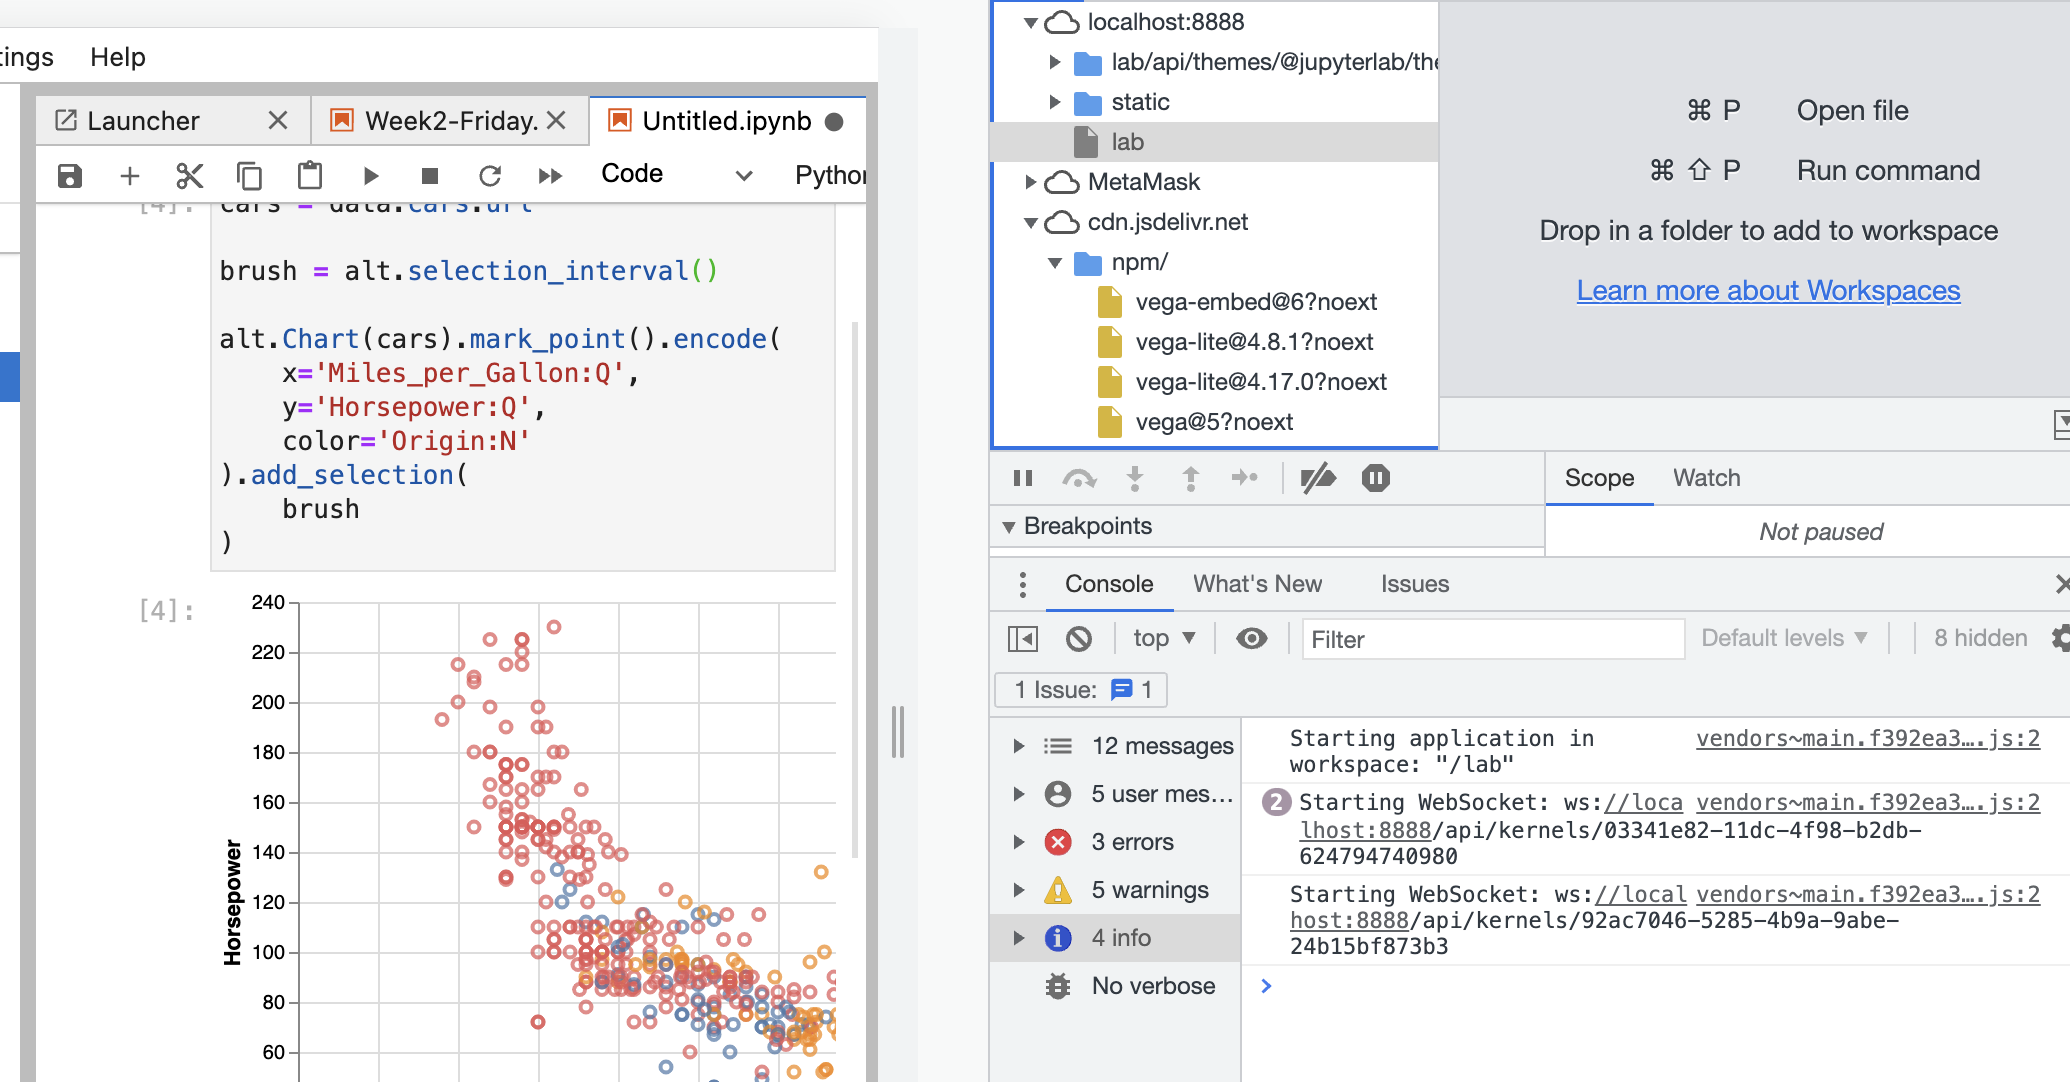The image size is (2070, 1082).
Task: Cut the selected notebook cell
Action: [x=189, y=175]
